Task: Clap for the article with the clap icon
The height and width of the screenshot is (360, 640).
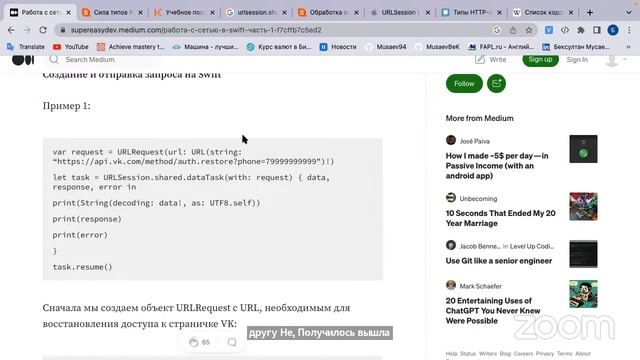Action: [193, 342]
